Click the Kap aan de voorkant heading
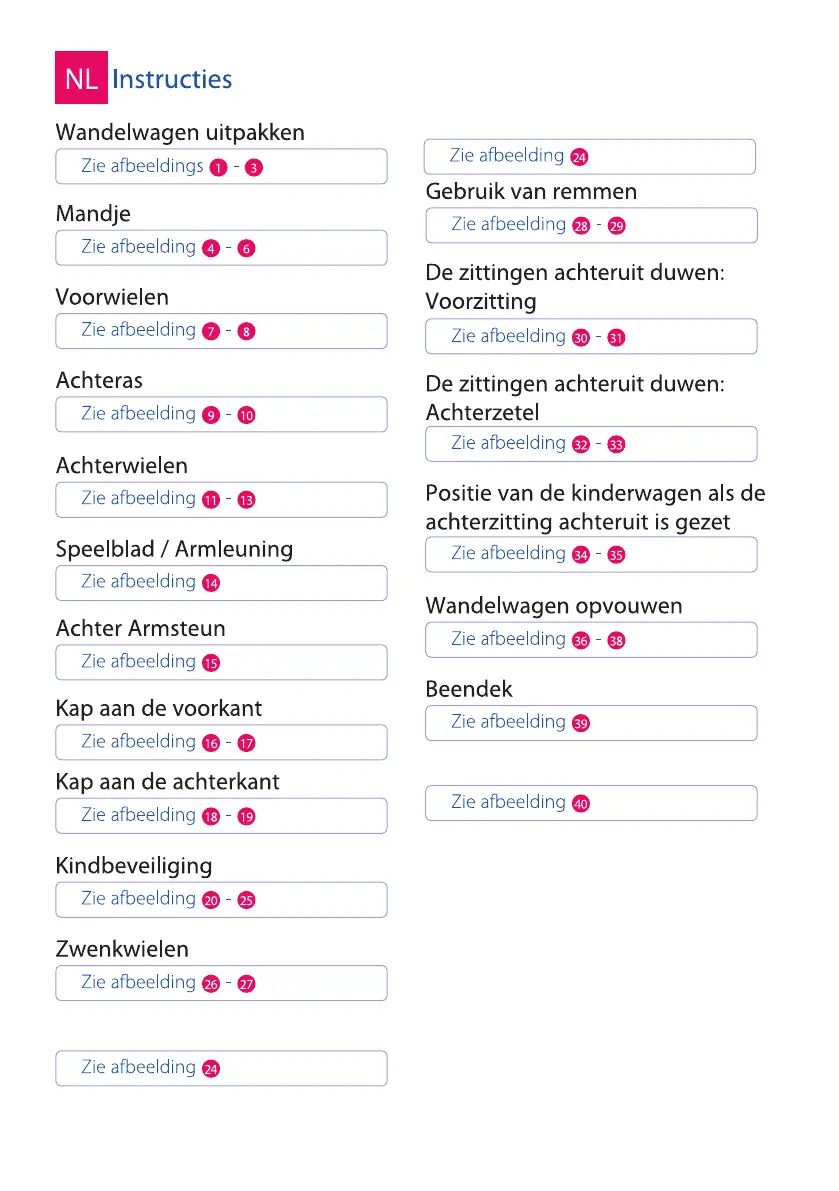This screenshot has width=839, height=1191. (158, 709)
